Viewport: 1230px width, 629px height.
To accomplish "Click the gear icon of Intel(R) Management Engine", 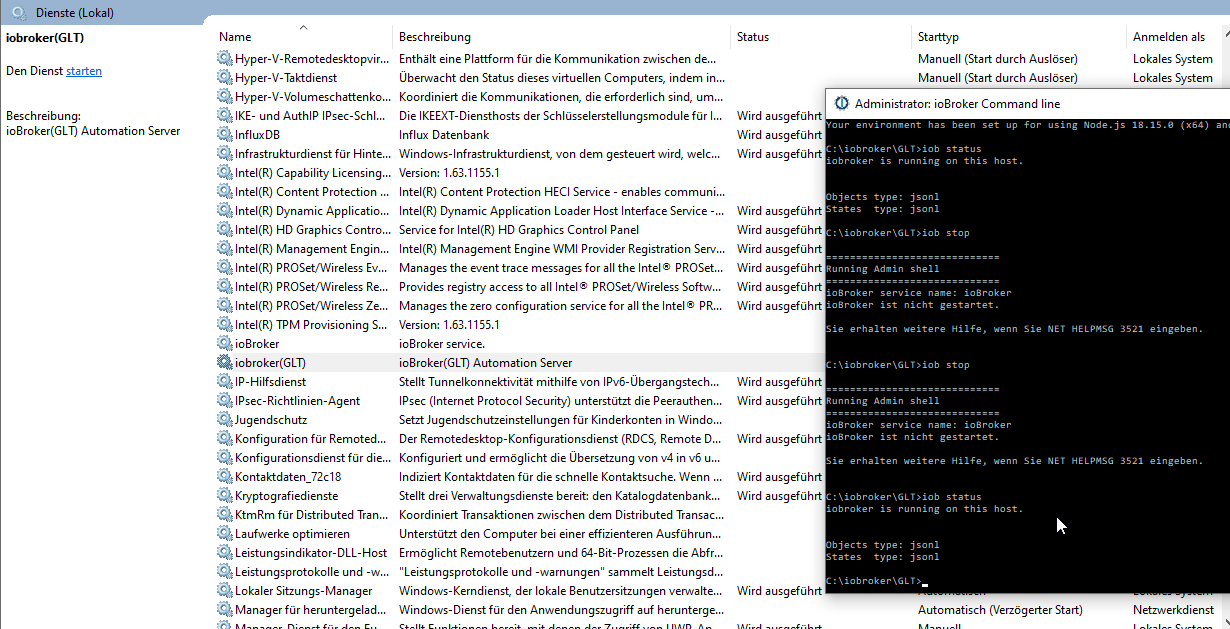I will tap(224, 249).
